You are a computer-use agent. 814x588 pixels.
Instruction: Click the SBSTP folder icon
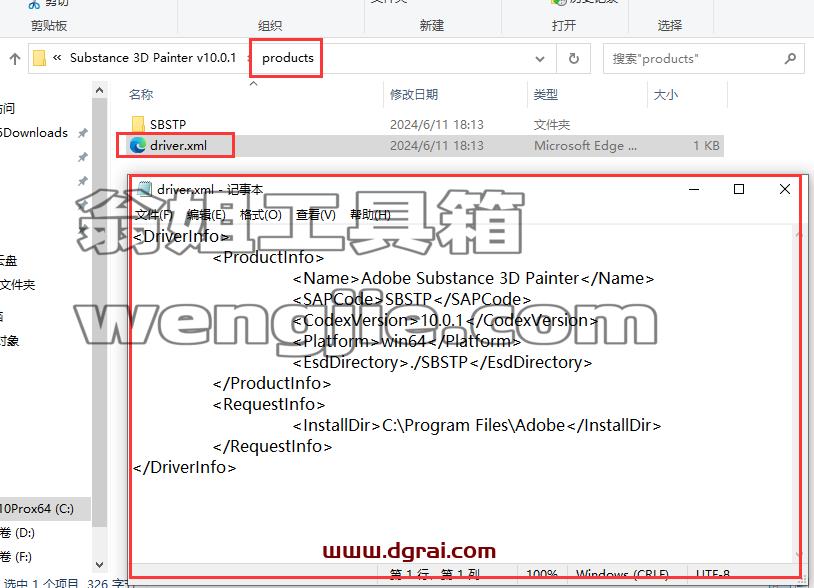tap(138, 124)
